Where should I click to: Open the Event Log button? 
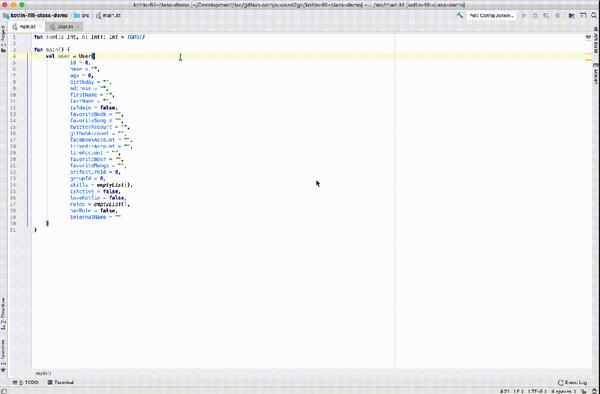(572, 382)
